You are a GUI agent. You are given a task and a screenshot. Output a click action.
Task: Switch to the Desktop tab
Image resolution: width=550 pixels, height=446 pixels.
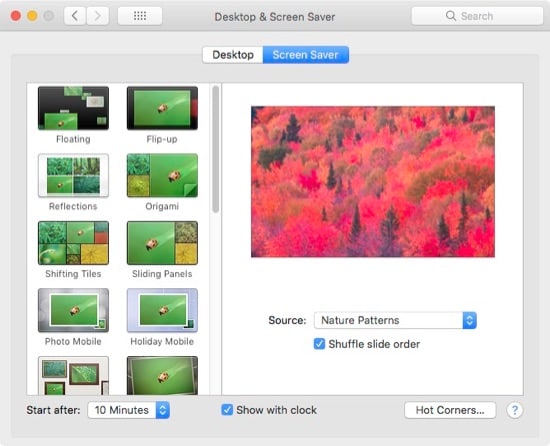(x=233, y=55)
